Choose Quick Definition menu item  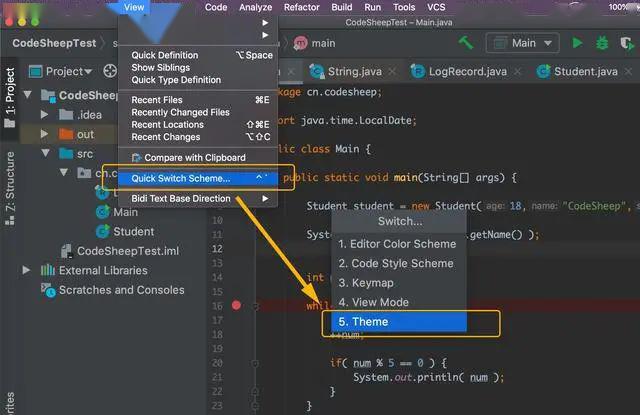198,55
